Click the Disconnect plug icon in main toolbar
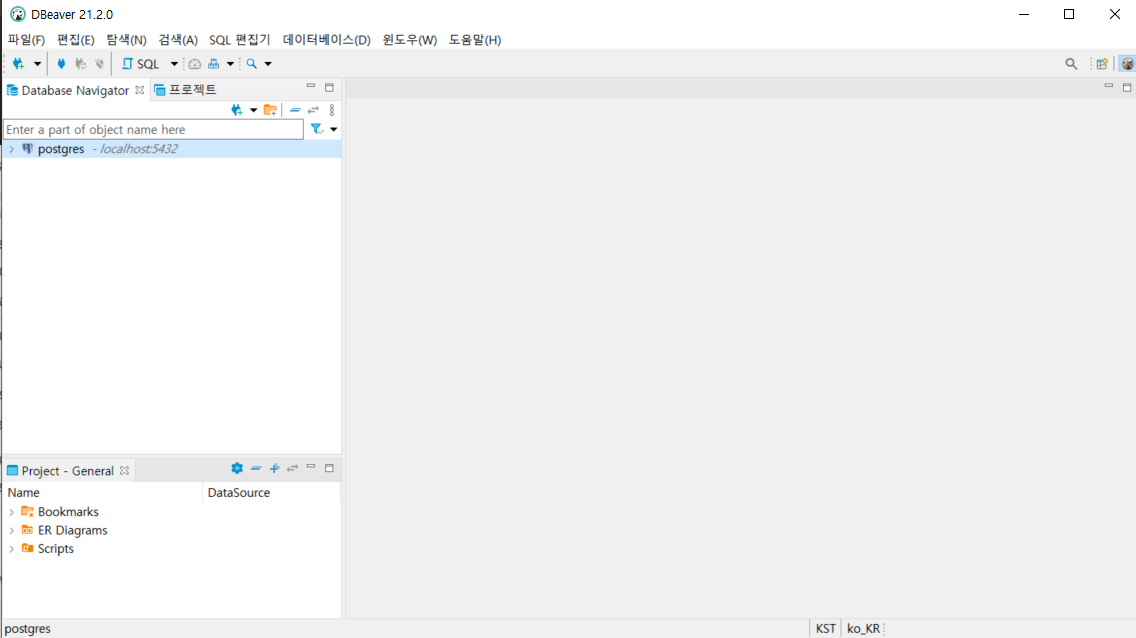 coord(99,64)
